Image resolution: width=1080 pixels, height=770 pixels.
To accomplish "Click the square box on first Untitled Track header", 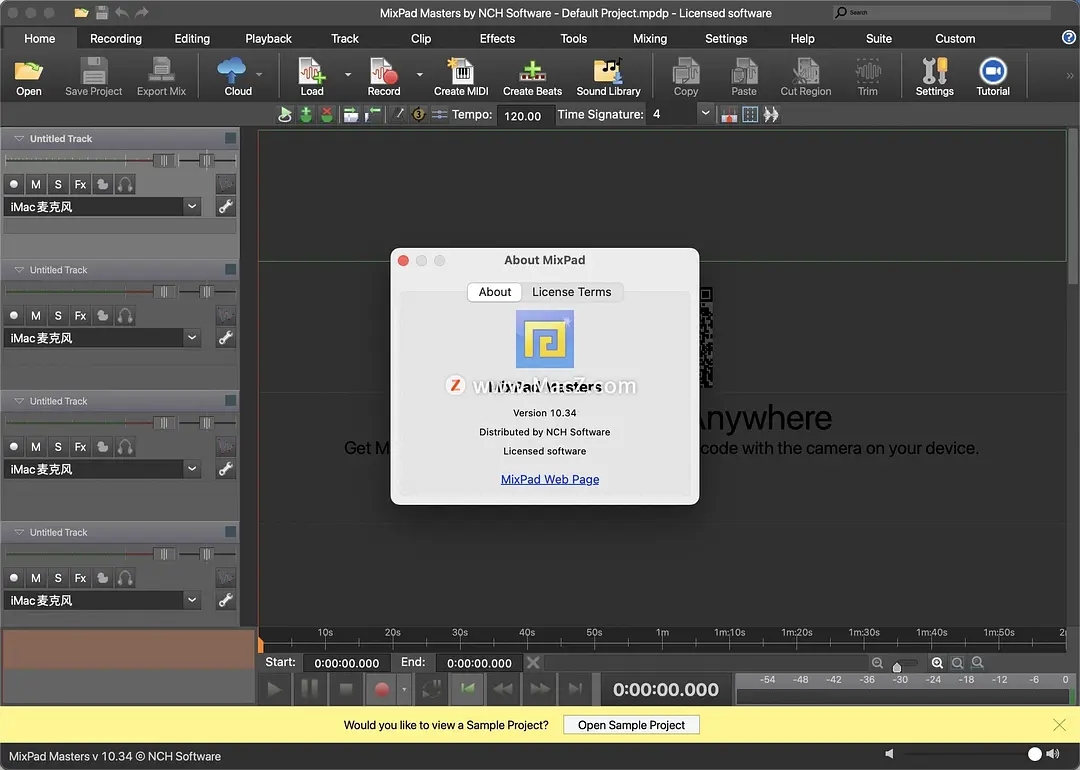I will [230, 138].
